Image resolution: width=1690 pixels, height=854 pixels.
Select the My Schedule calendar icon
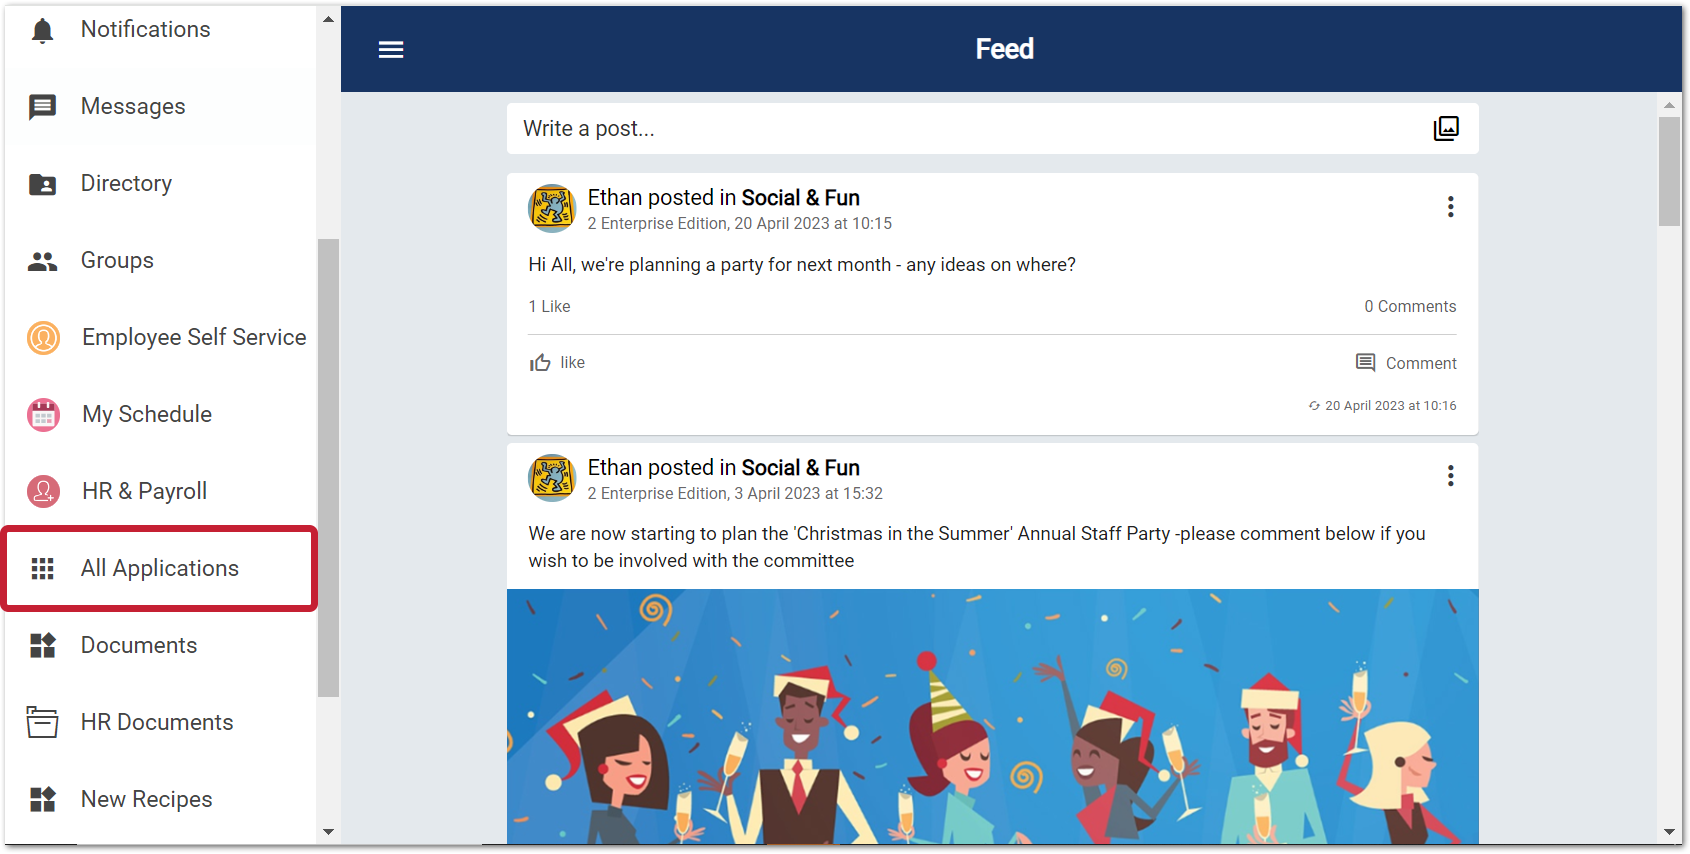(x=42, y=414)
